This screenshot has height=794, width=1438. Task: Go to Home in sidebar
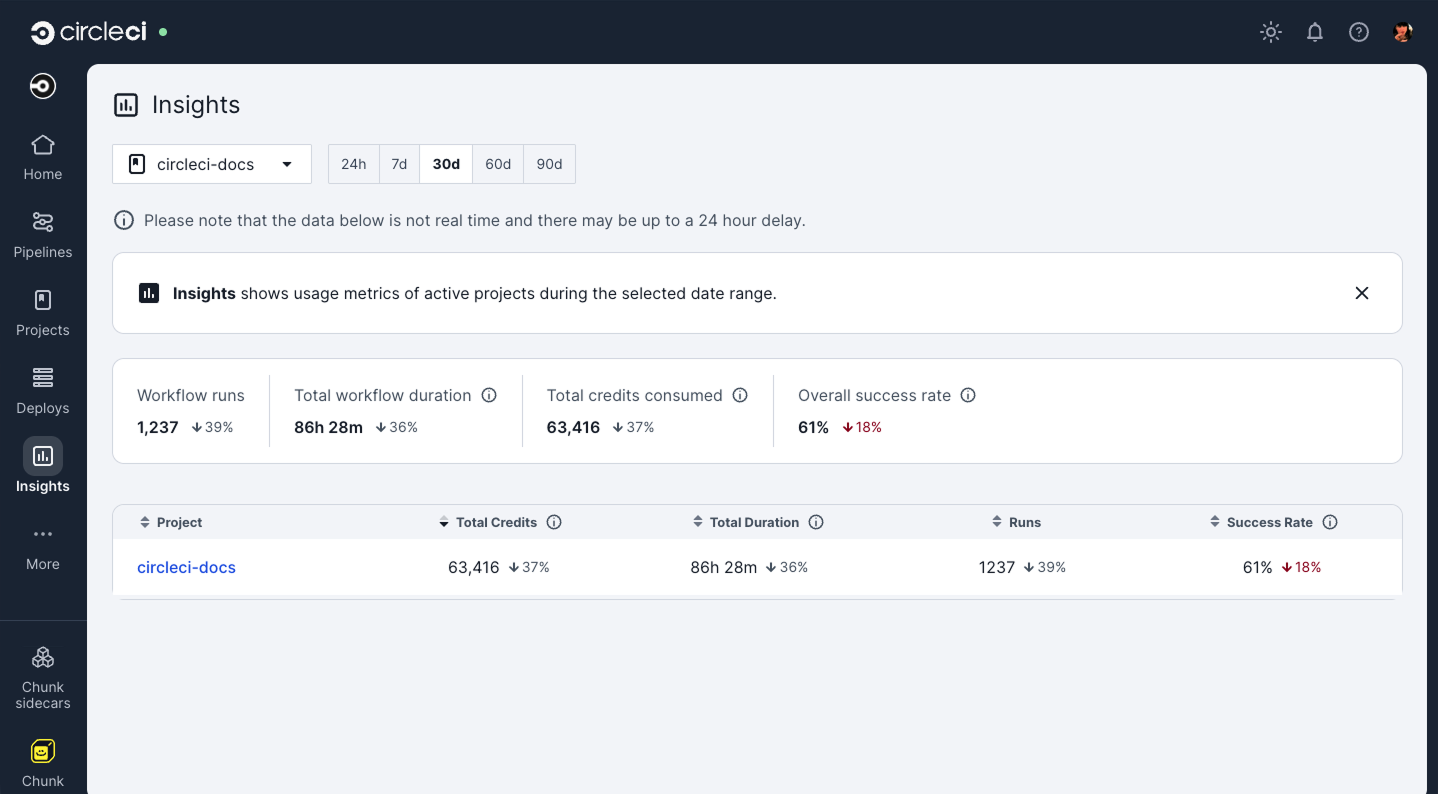pyautogui.click(x=43, y=158)
